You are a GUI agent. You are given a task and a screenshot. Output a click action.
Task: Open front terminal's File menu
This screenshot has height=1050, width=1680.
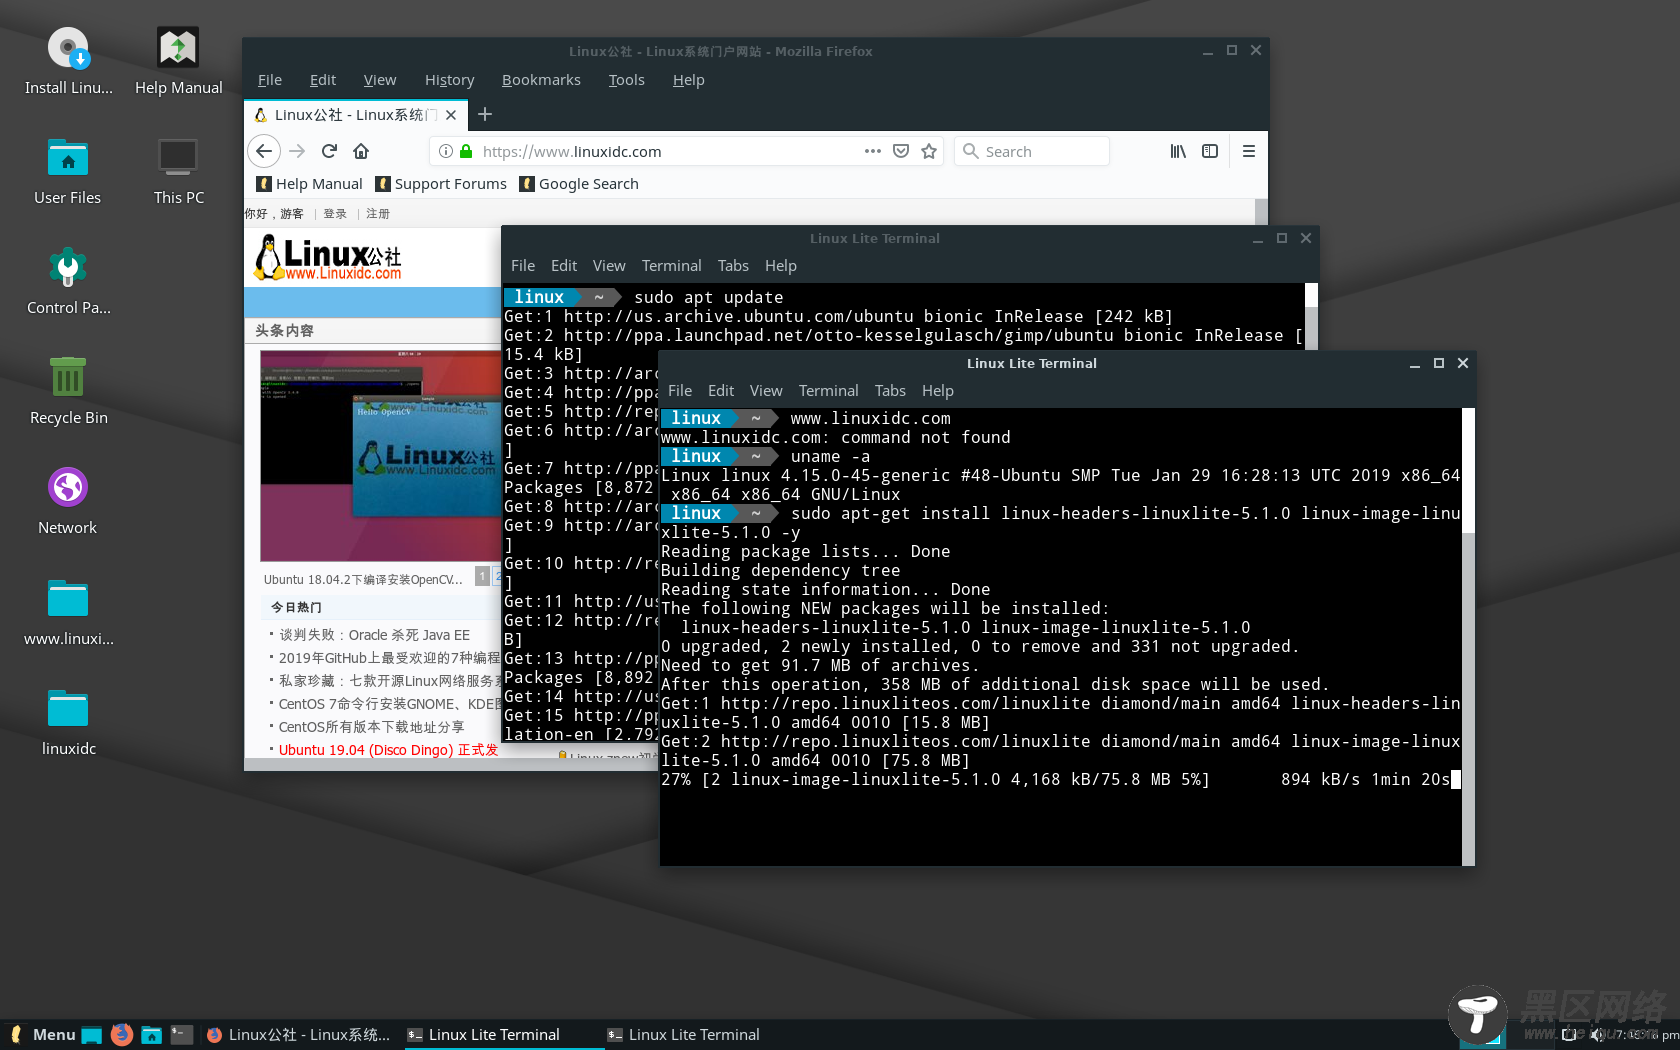[680, 391]
